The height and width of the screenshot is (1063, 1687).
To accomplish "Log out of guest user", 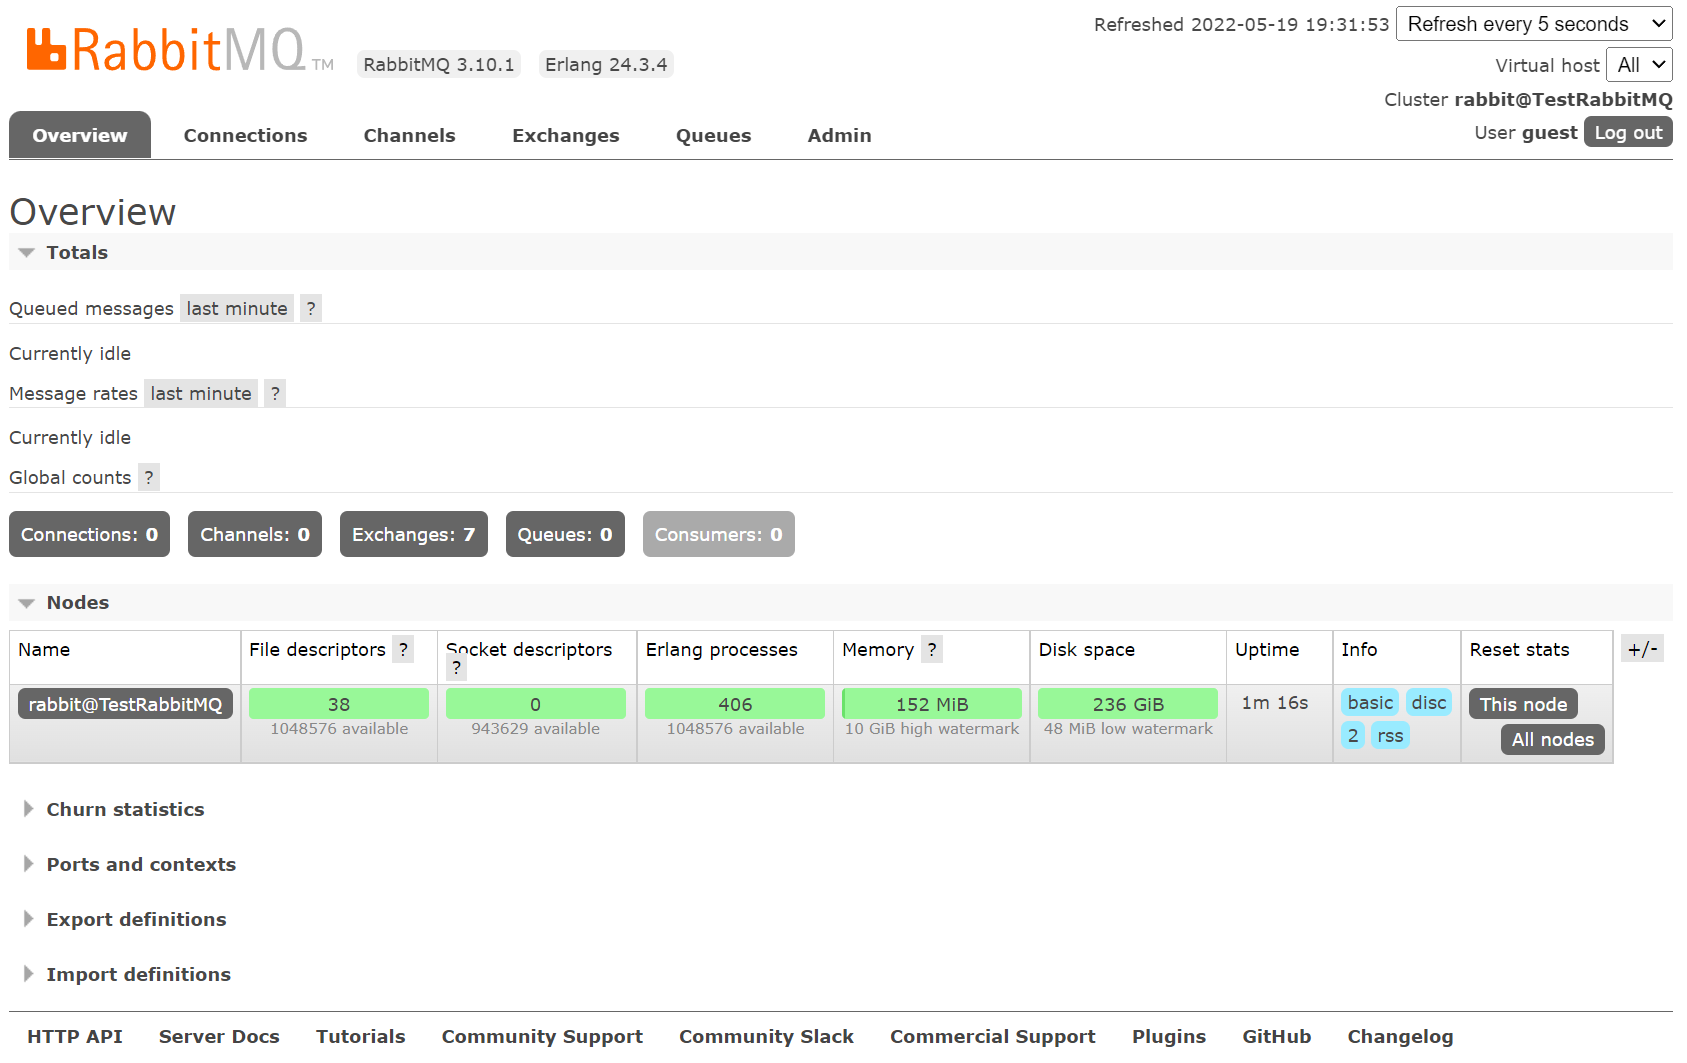I will [1628, 132].
